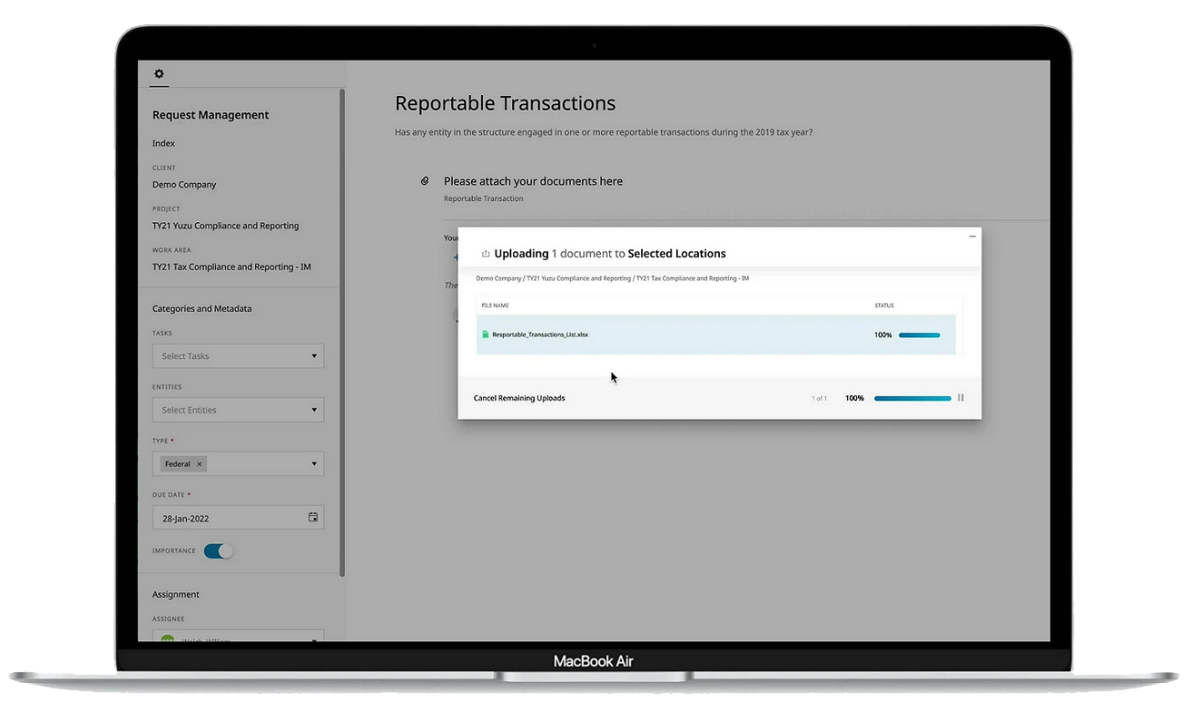Viewport: 1190px width, 714px height.
Task: Open the Index link
Action: pos(163,143)
